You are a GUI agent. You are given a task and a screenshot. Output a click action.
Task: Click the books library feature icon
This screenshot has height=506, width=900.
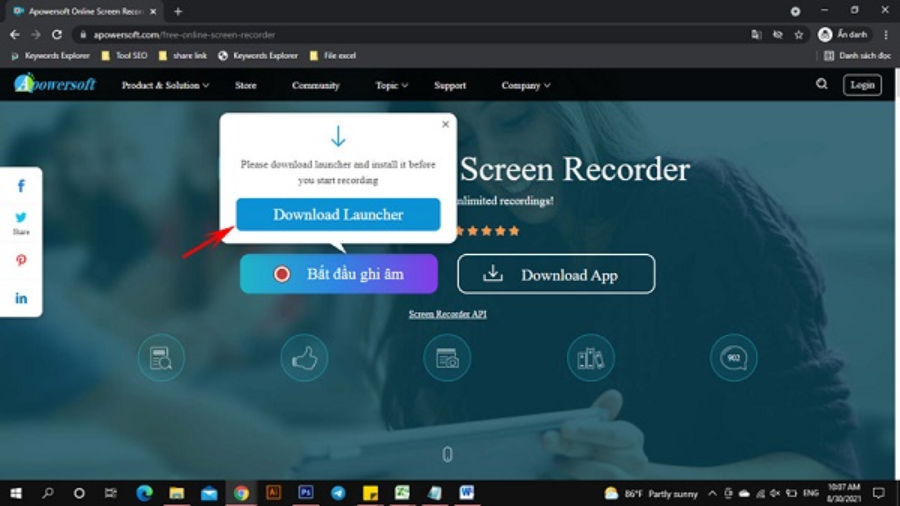tap(591, 358)
